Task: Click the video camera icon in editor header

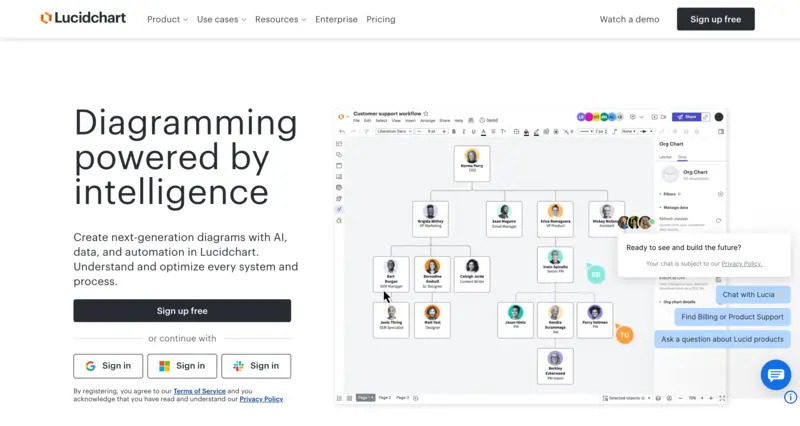Action: coord(663,117)
